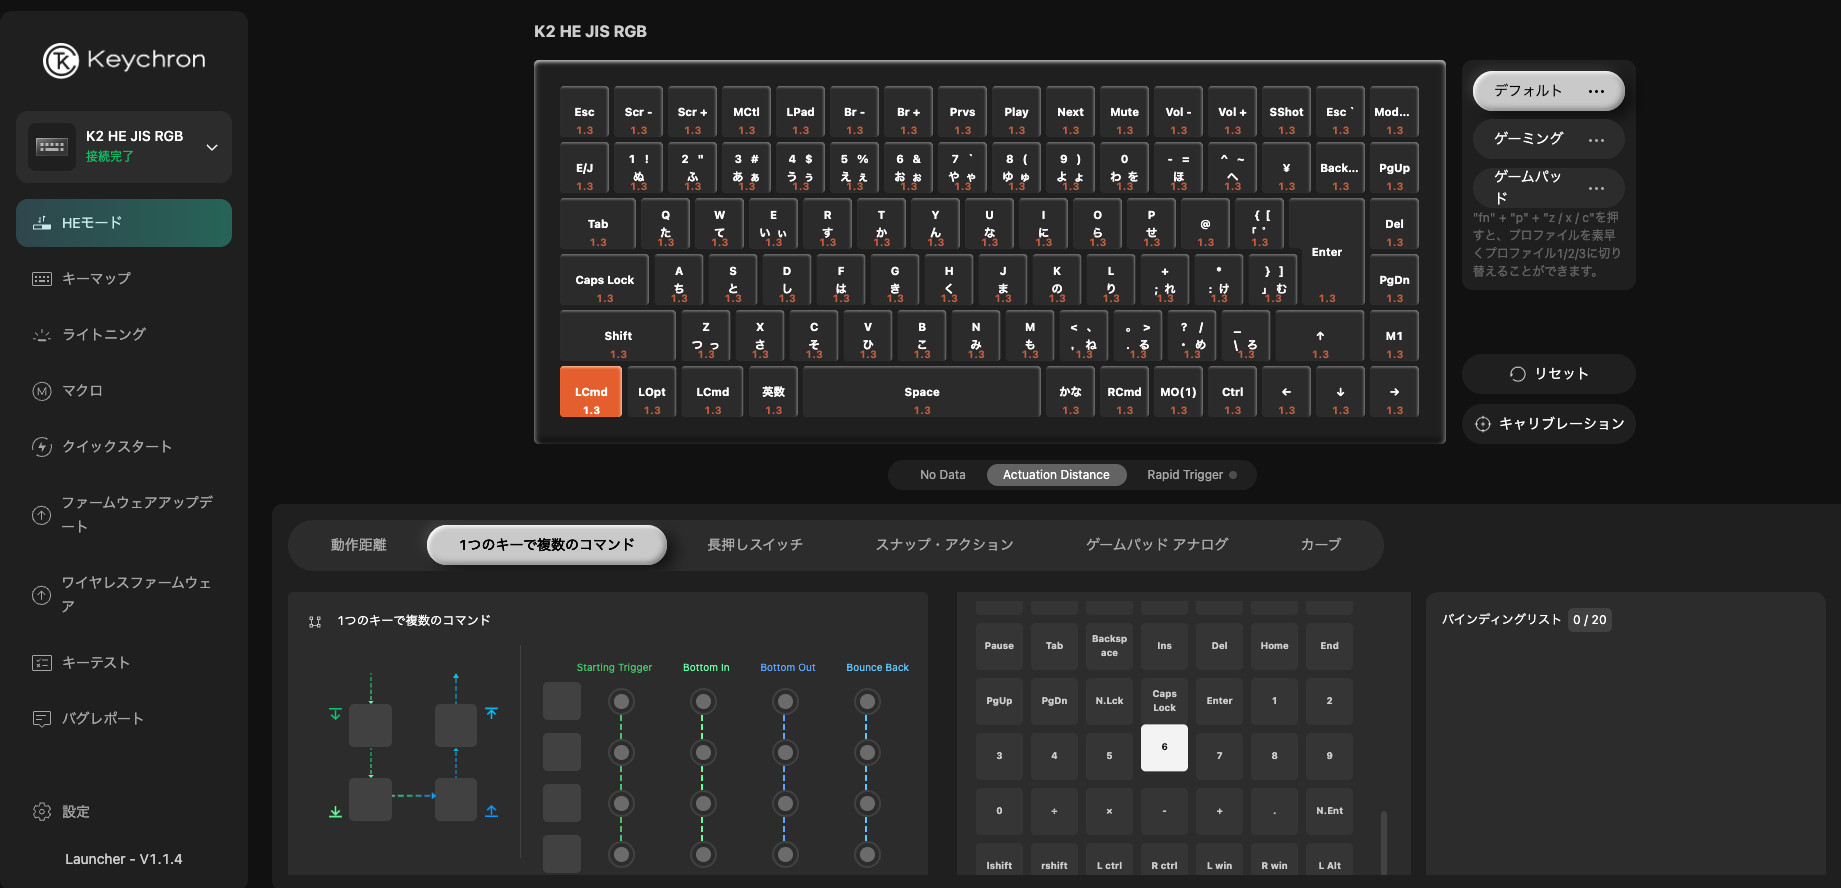Click the リセット reset button

pyautogui.click(x=1548, y=374)
